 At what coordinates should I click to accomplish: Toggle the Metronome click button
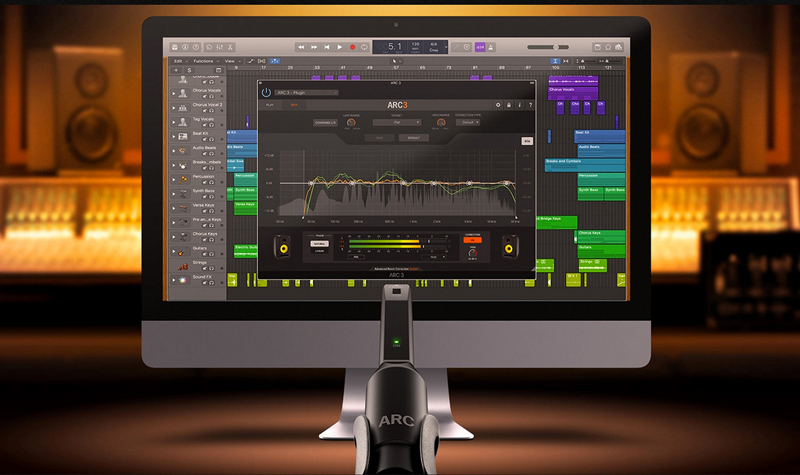[491, 47]
